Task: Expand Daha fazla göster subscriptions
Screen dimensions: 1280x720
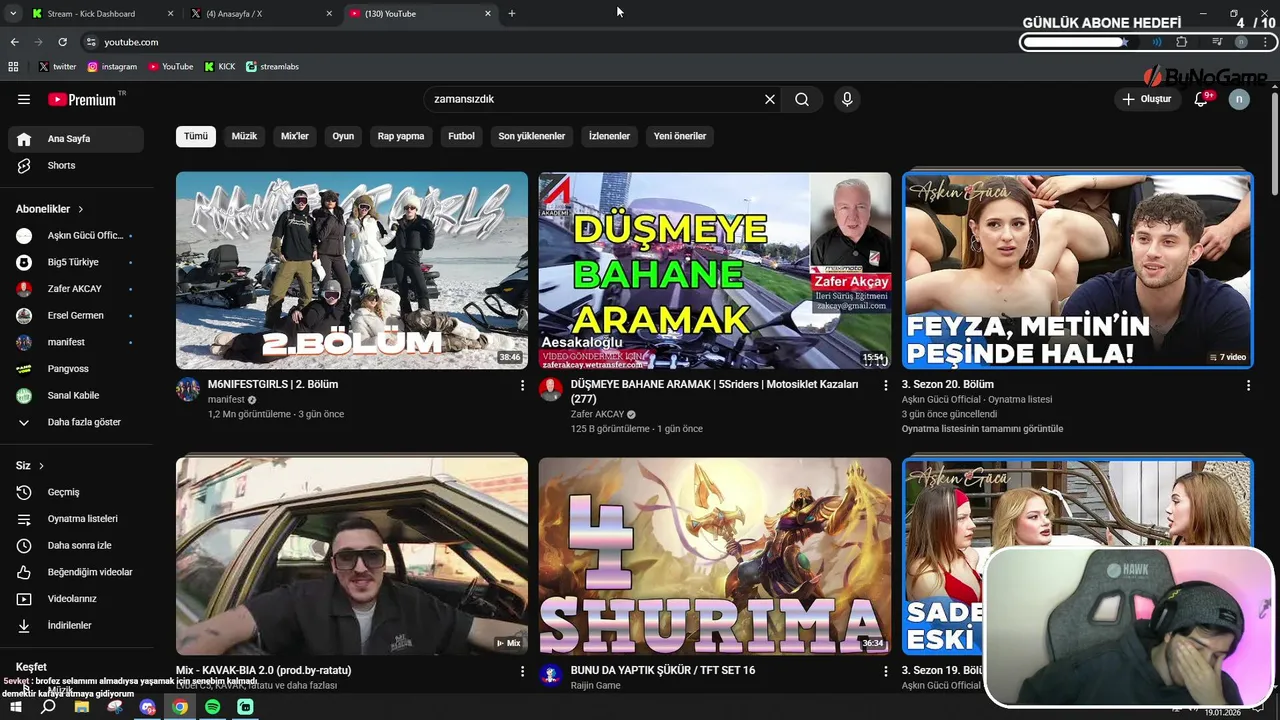Action: (x=76, y=422)
